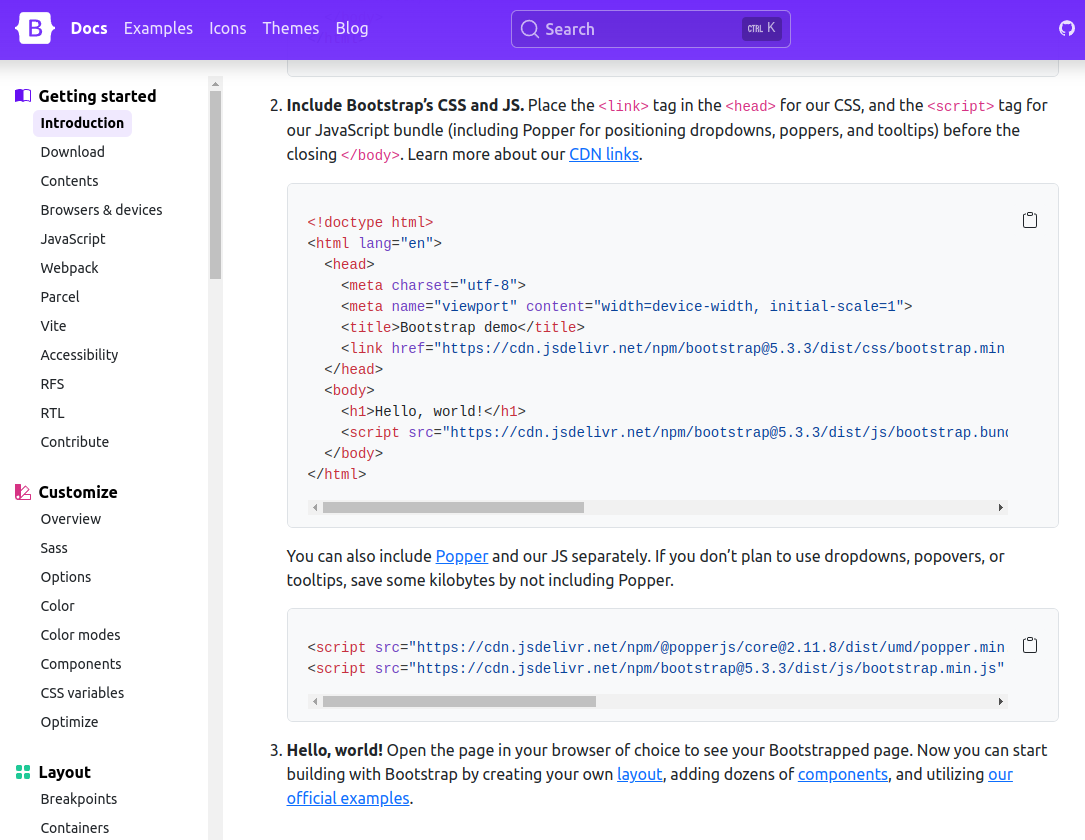Click the HTML code block horizontal scrollbar thumb

453,508
